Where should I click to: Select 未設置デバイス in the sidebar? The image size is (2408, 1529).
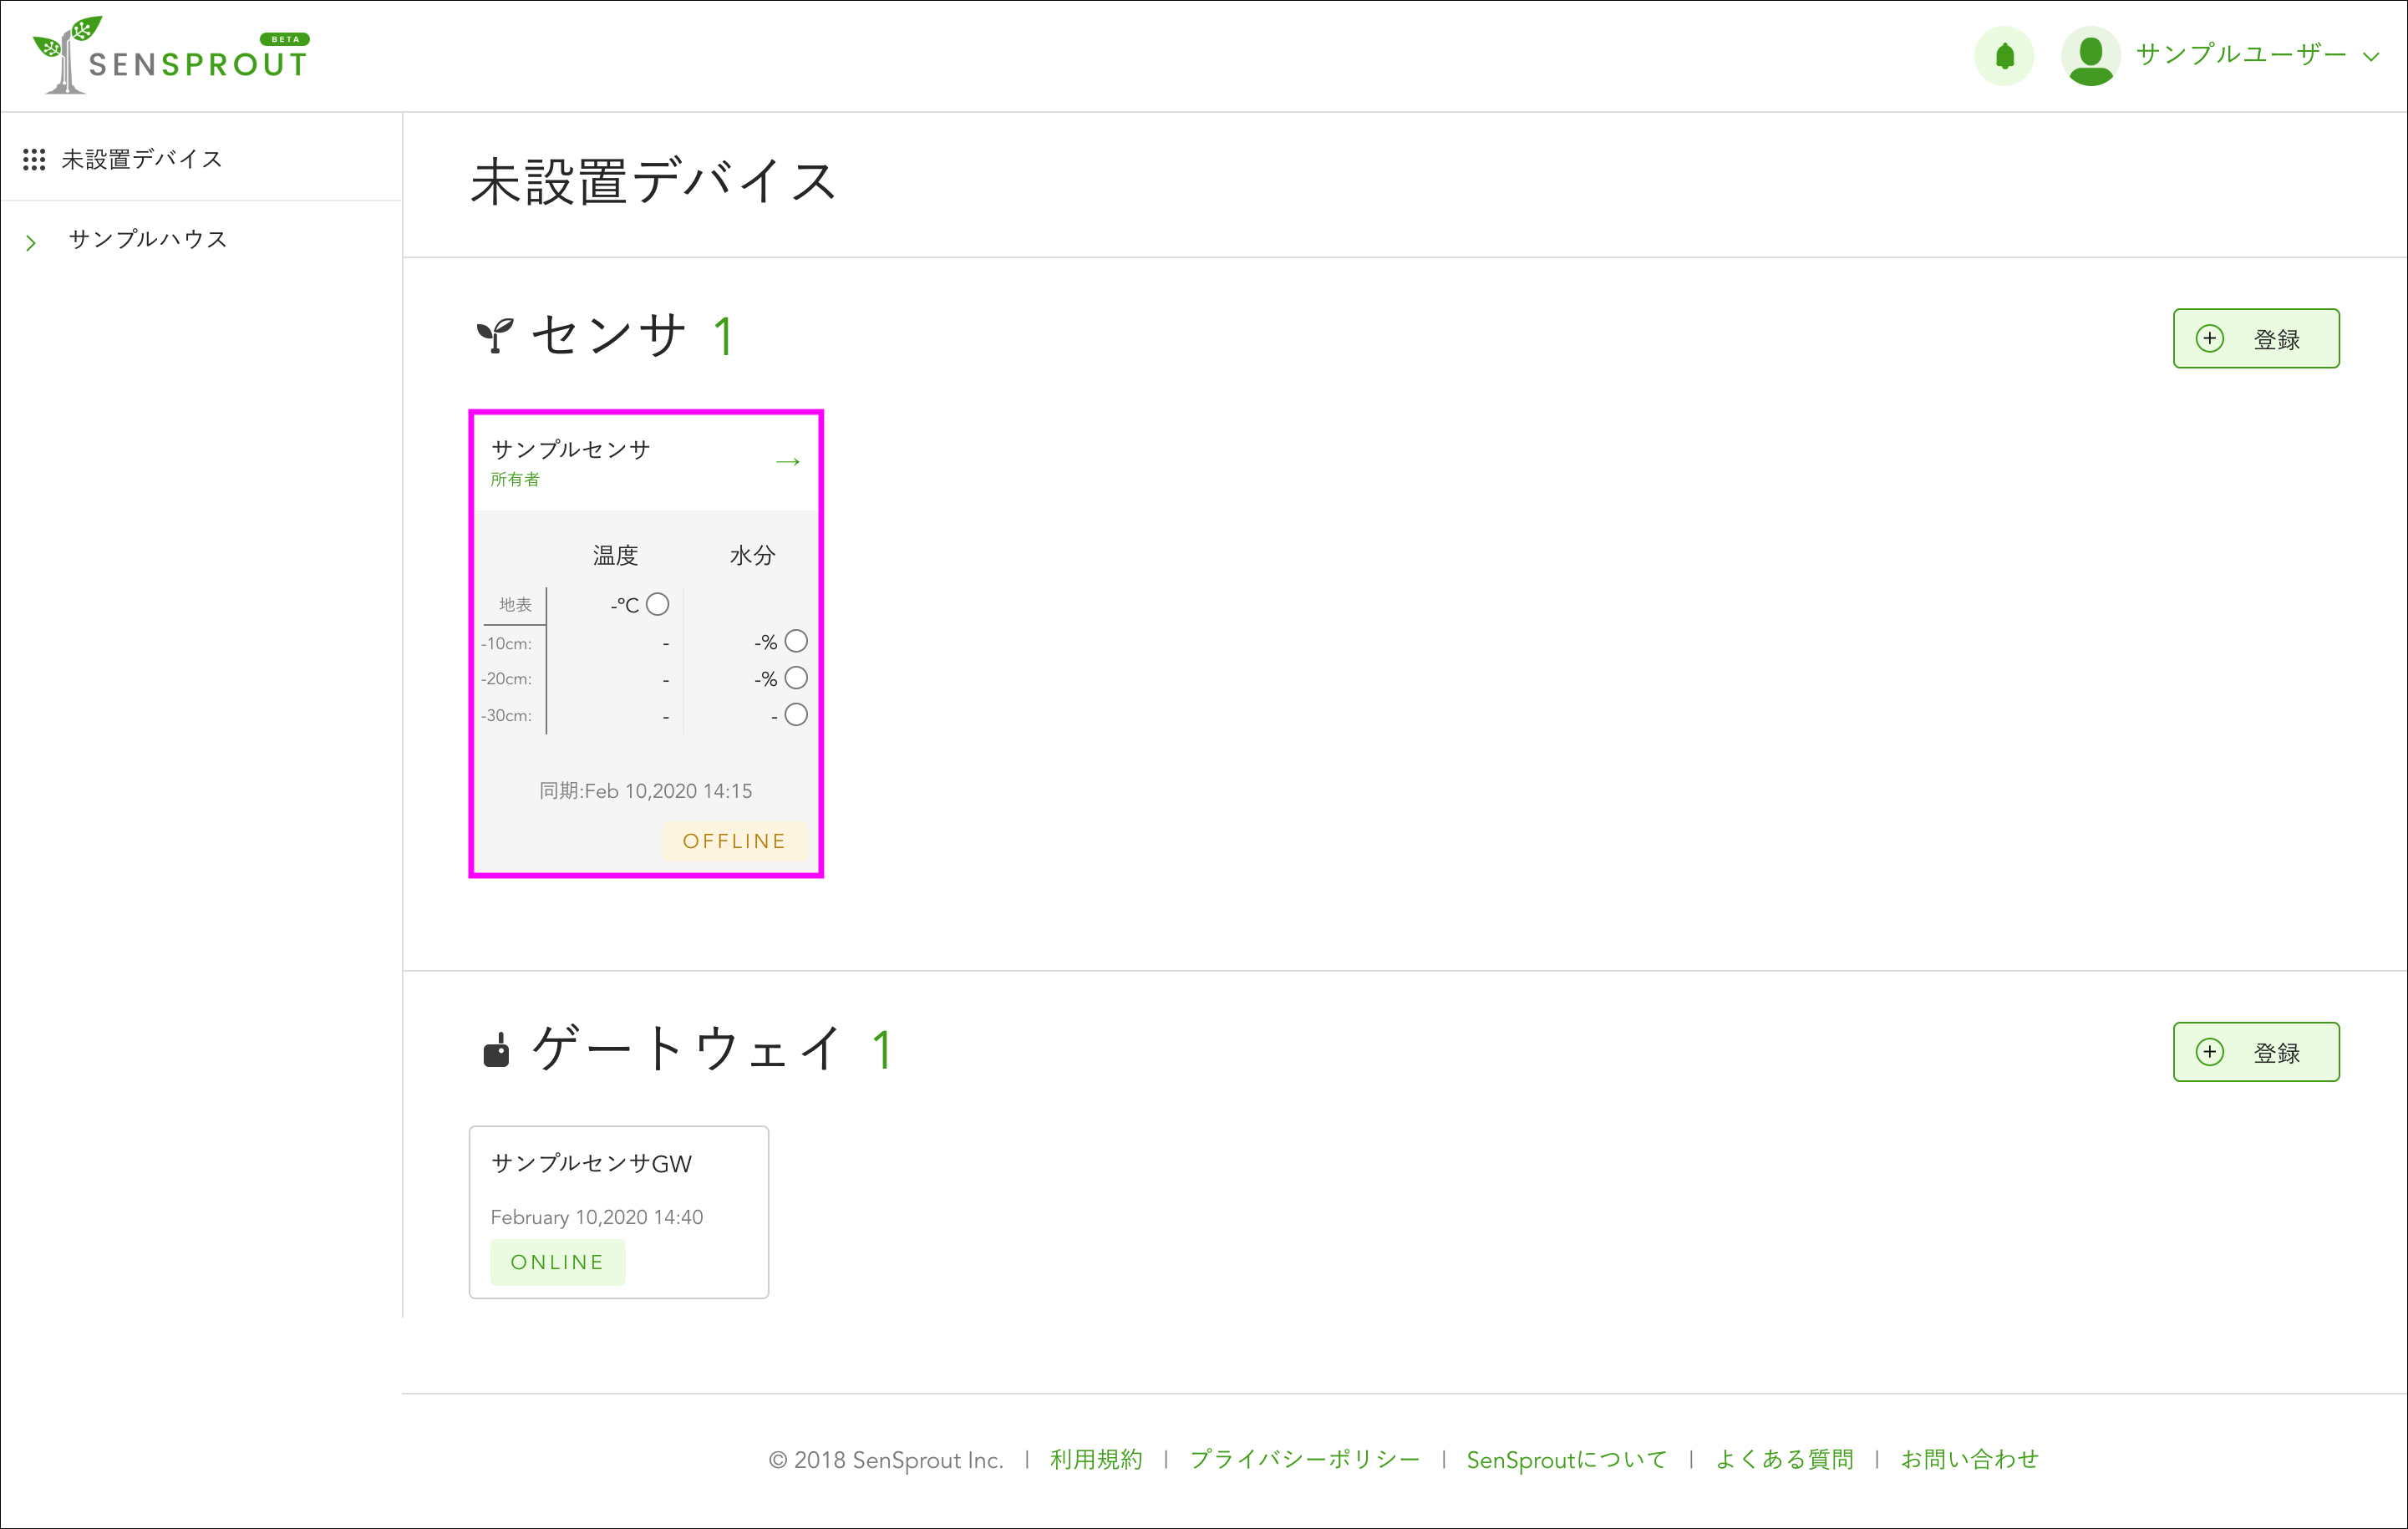point(141,159)
